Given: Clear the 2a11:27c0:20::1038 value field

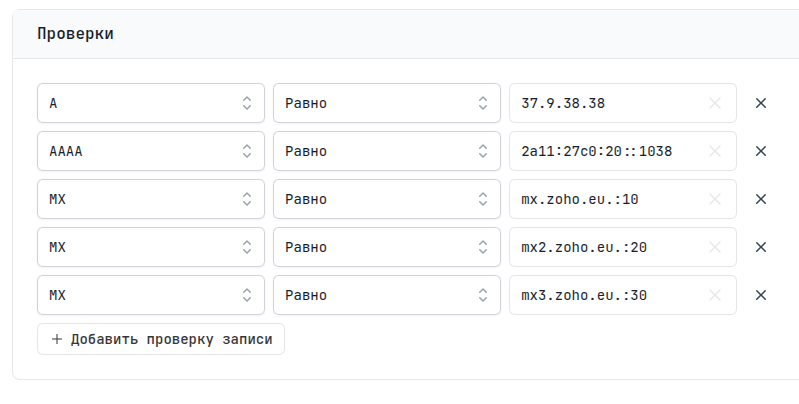Looking at the screenshot, I should pos(714,151).
